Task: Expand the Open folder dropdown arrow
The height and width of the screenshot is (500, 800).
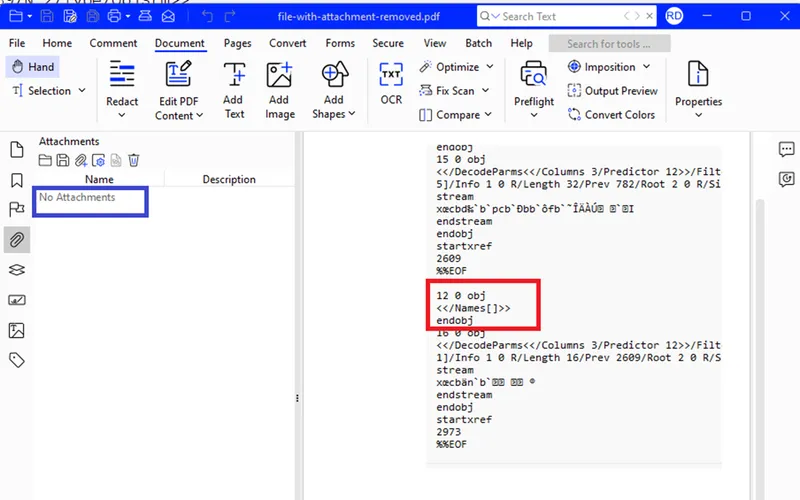Action: click(30, 16)
